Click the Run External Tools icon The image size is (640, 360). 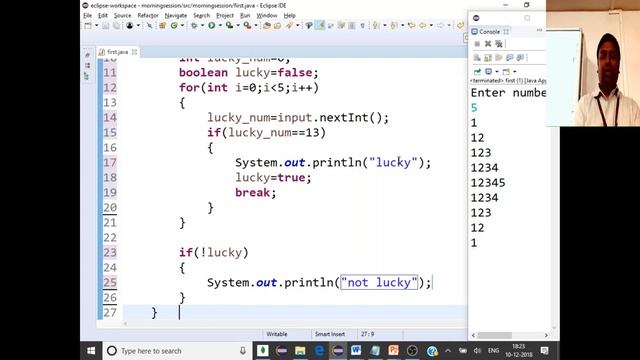[x=247, y=25]
